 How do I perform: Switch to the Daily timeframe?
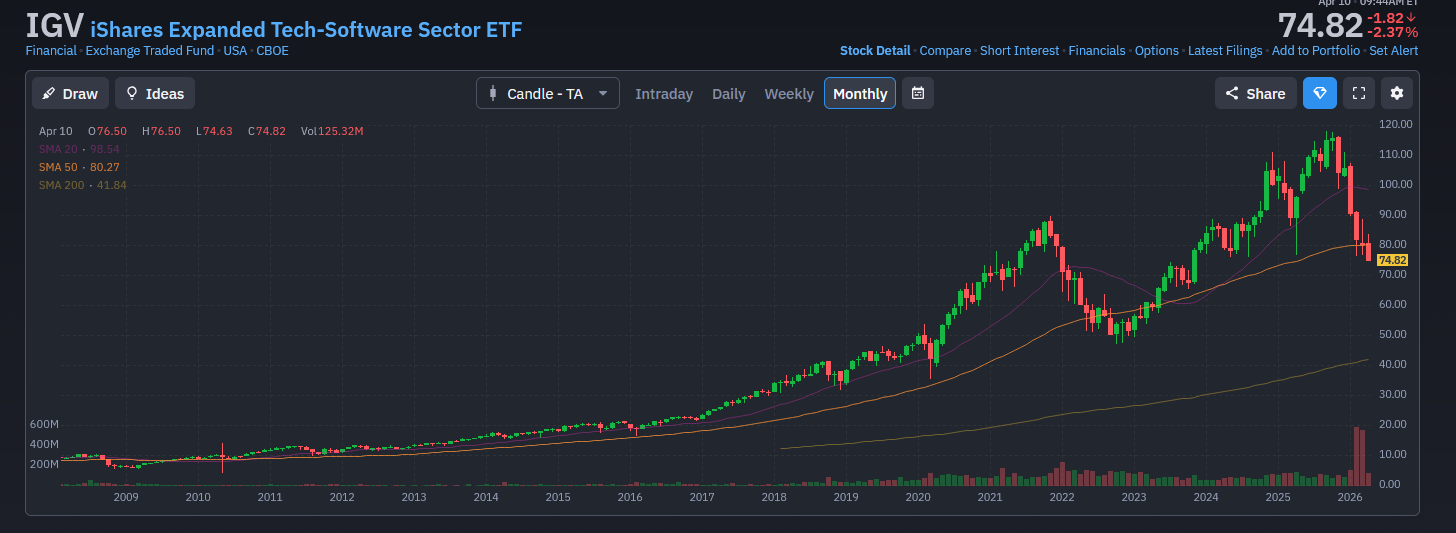(x=729, y=94)
